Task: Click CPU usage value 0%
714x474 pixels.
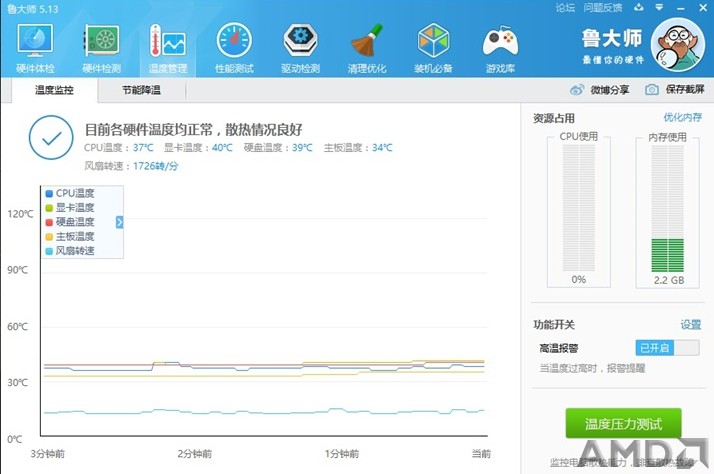Action: pyautogui.click(x=579, y=279)
